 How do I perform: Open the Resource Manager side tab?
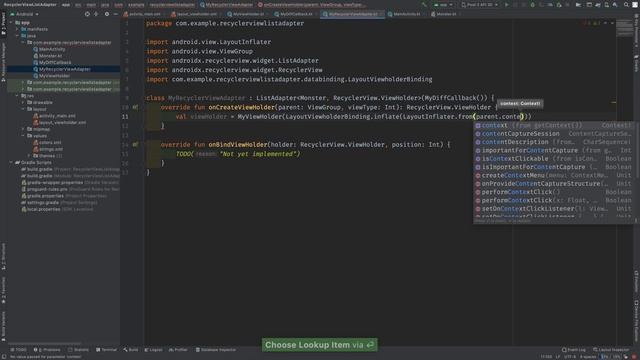pos(3,61)
